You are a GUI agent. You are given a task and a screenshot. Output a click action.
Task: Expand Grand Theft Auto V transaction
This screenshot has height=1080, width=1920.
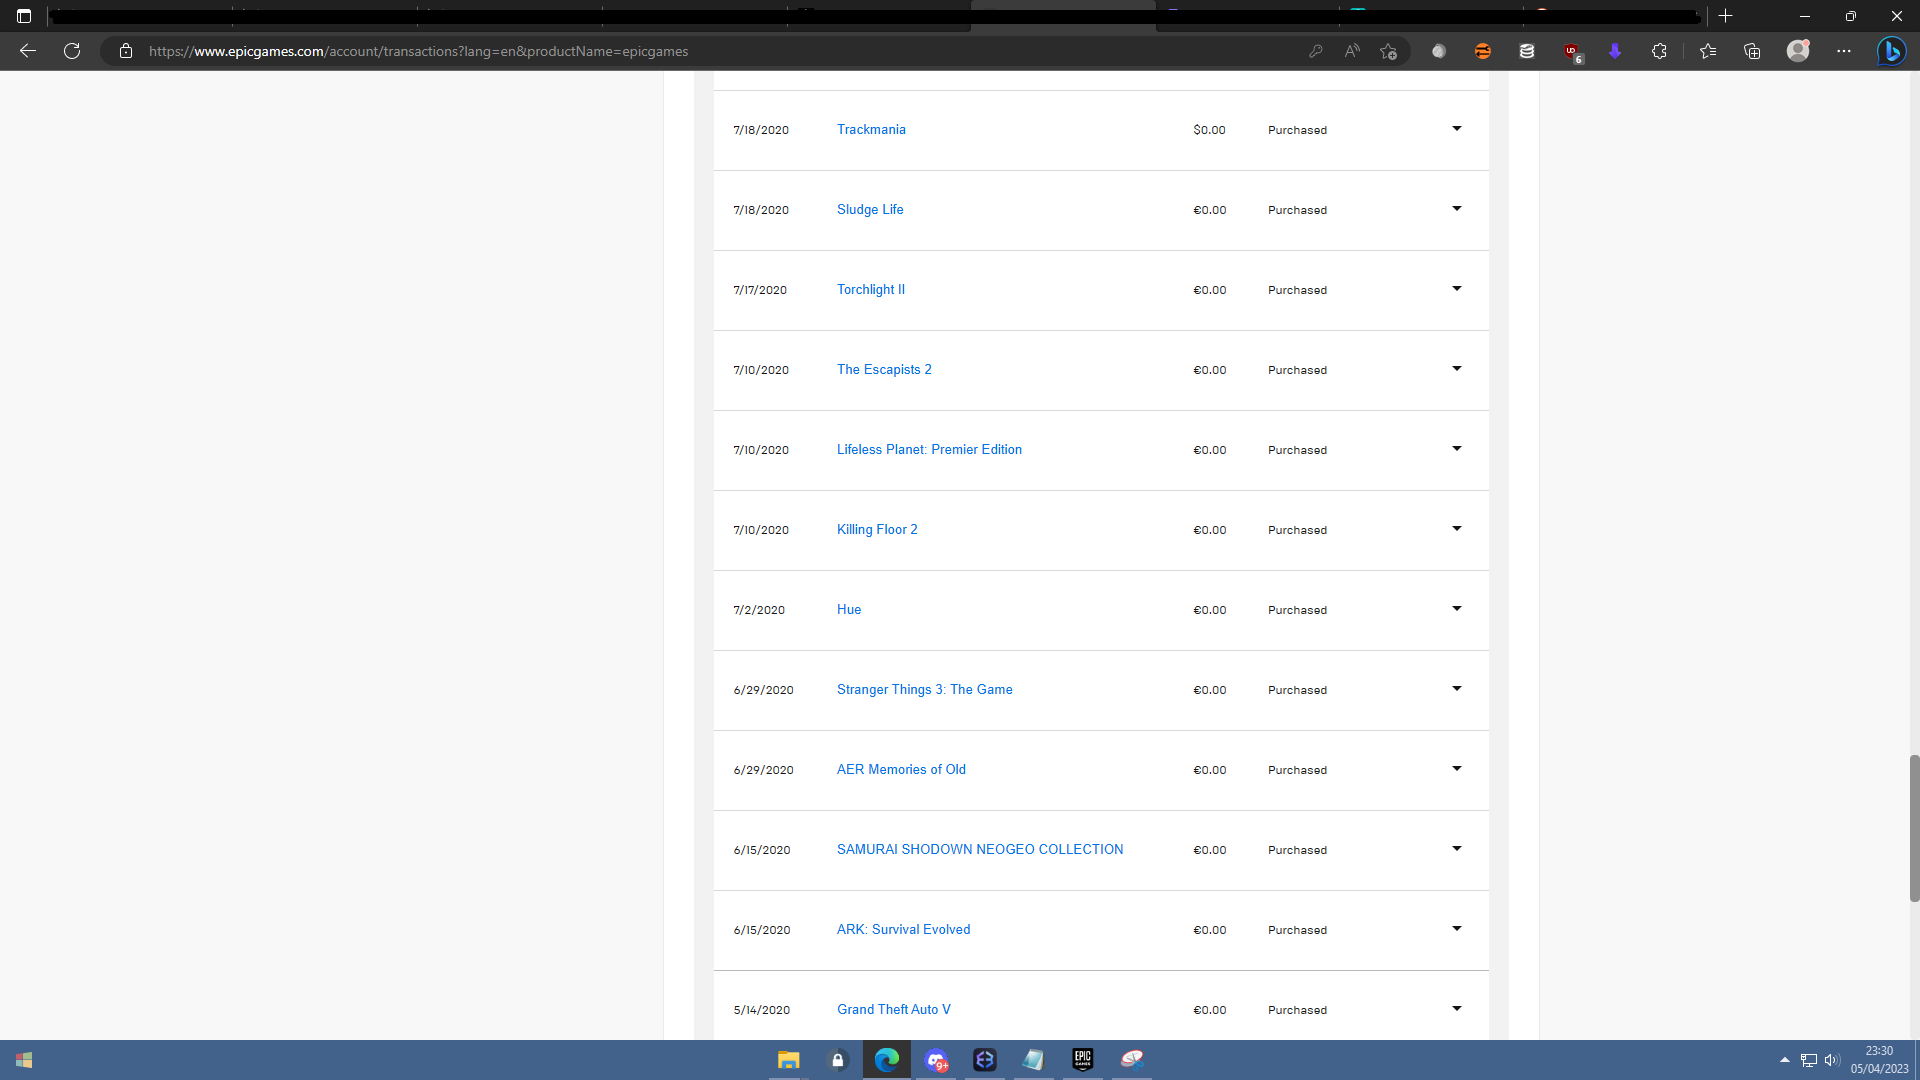[x=1457, y=1009]
